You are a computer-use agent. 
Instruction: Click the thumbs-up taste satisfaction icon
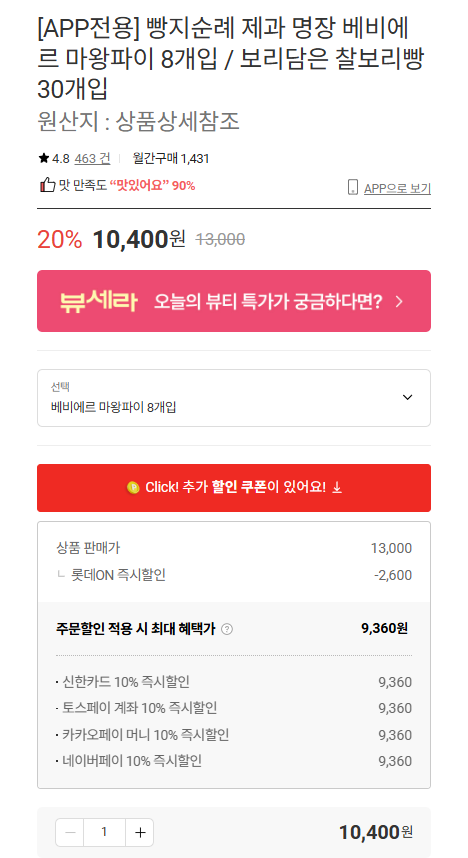(x=48, y=185)
